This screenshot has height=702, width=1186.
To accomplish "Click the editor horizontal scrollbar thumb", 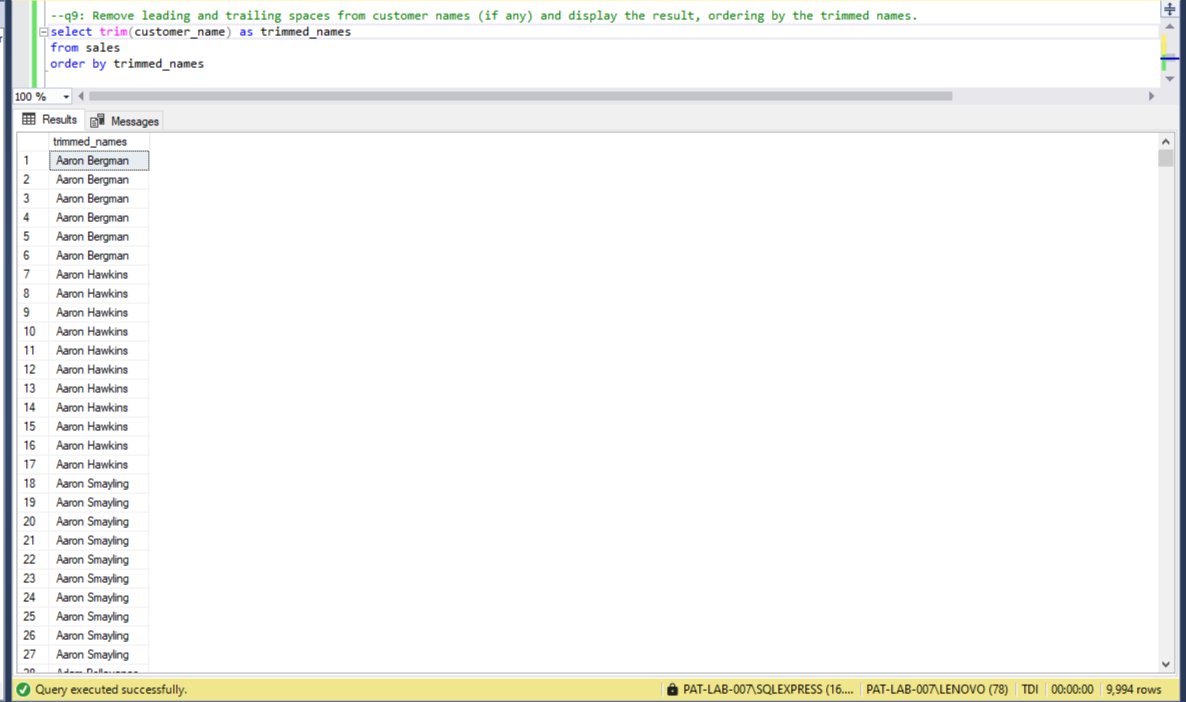I will click(x=520, y=96).
